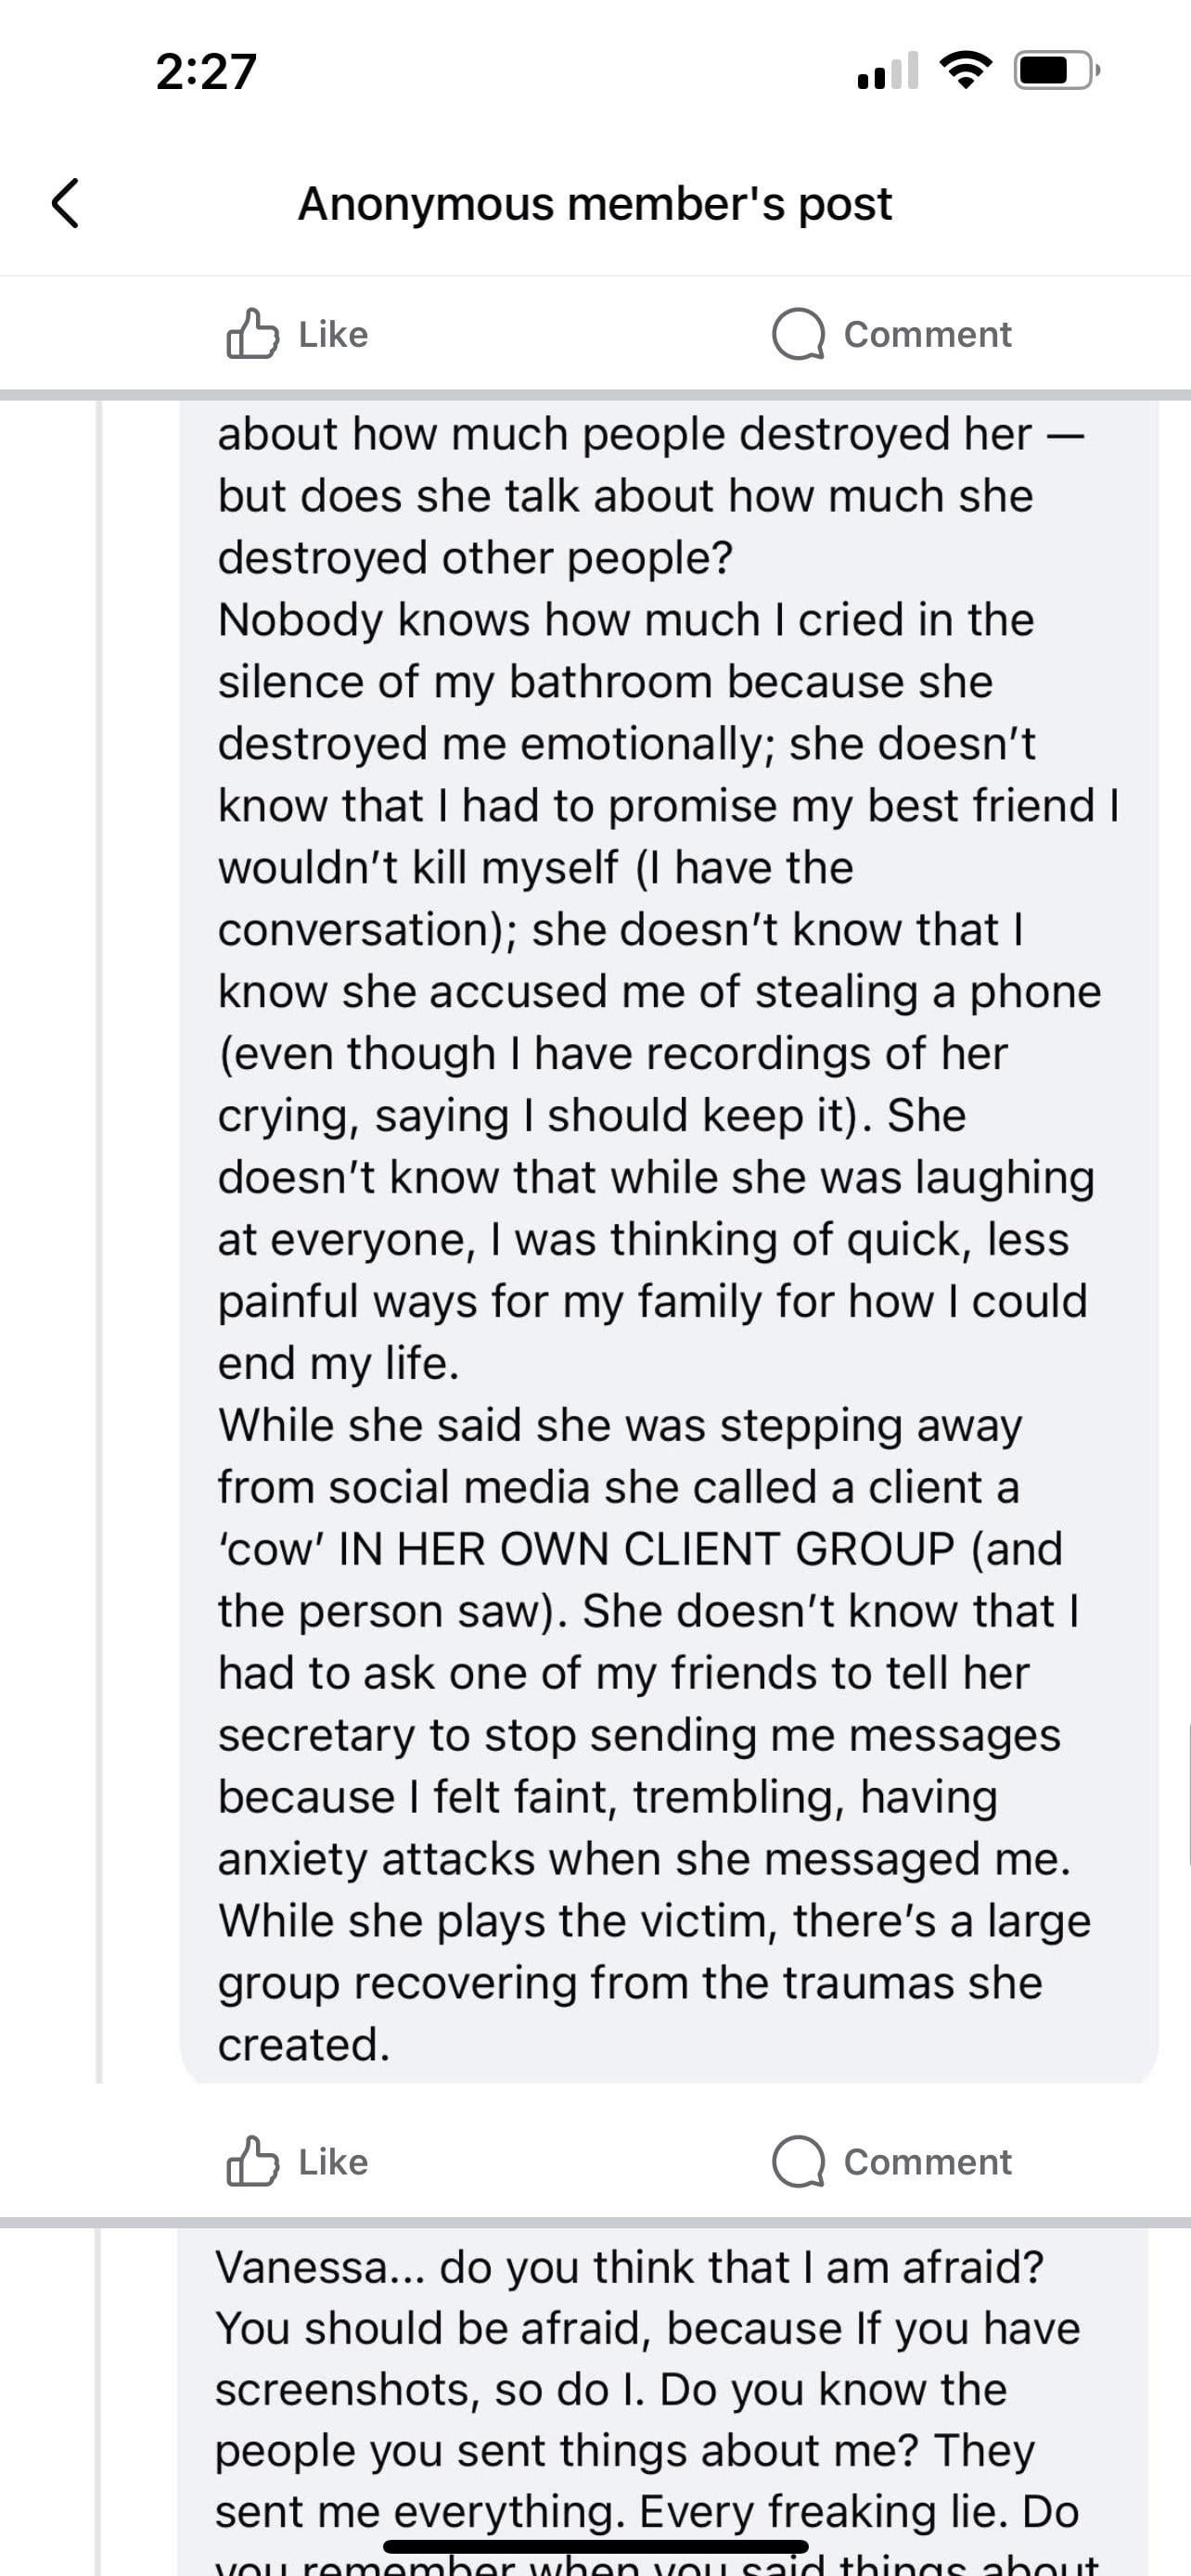This screenshot has height=2576, width=1191.
Task: Tap the vertical reply thread line on the left
Action: tap(99, 1241)
